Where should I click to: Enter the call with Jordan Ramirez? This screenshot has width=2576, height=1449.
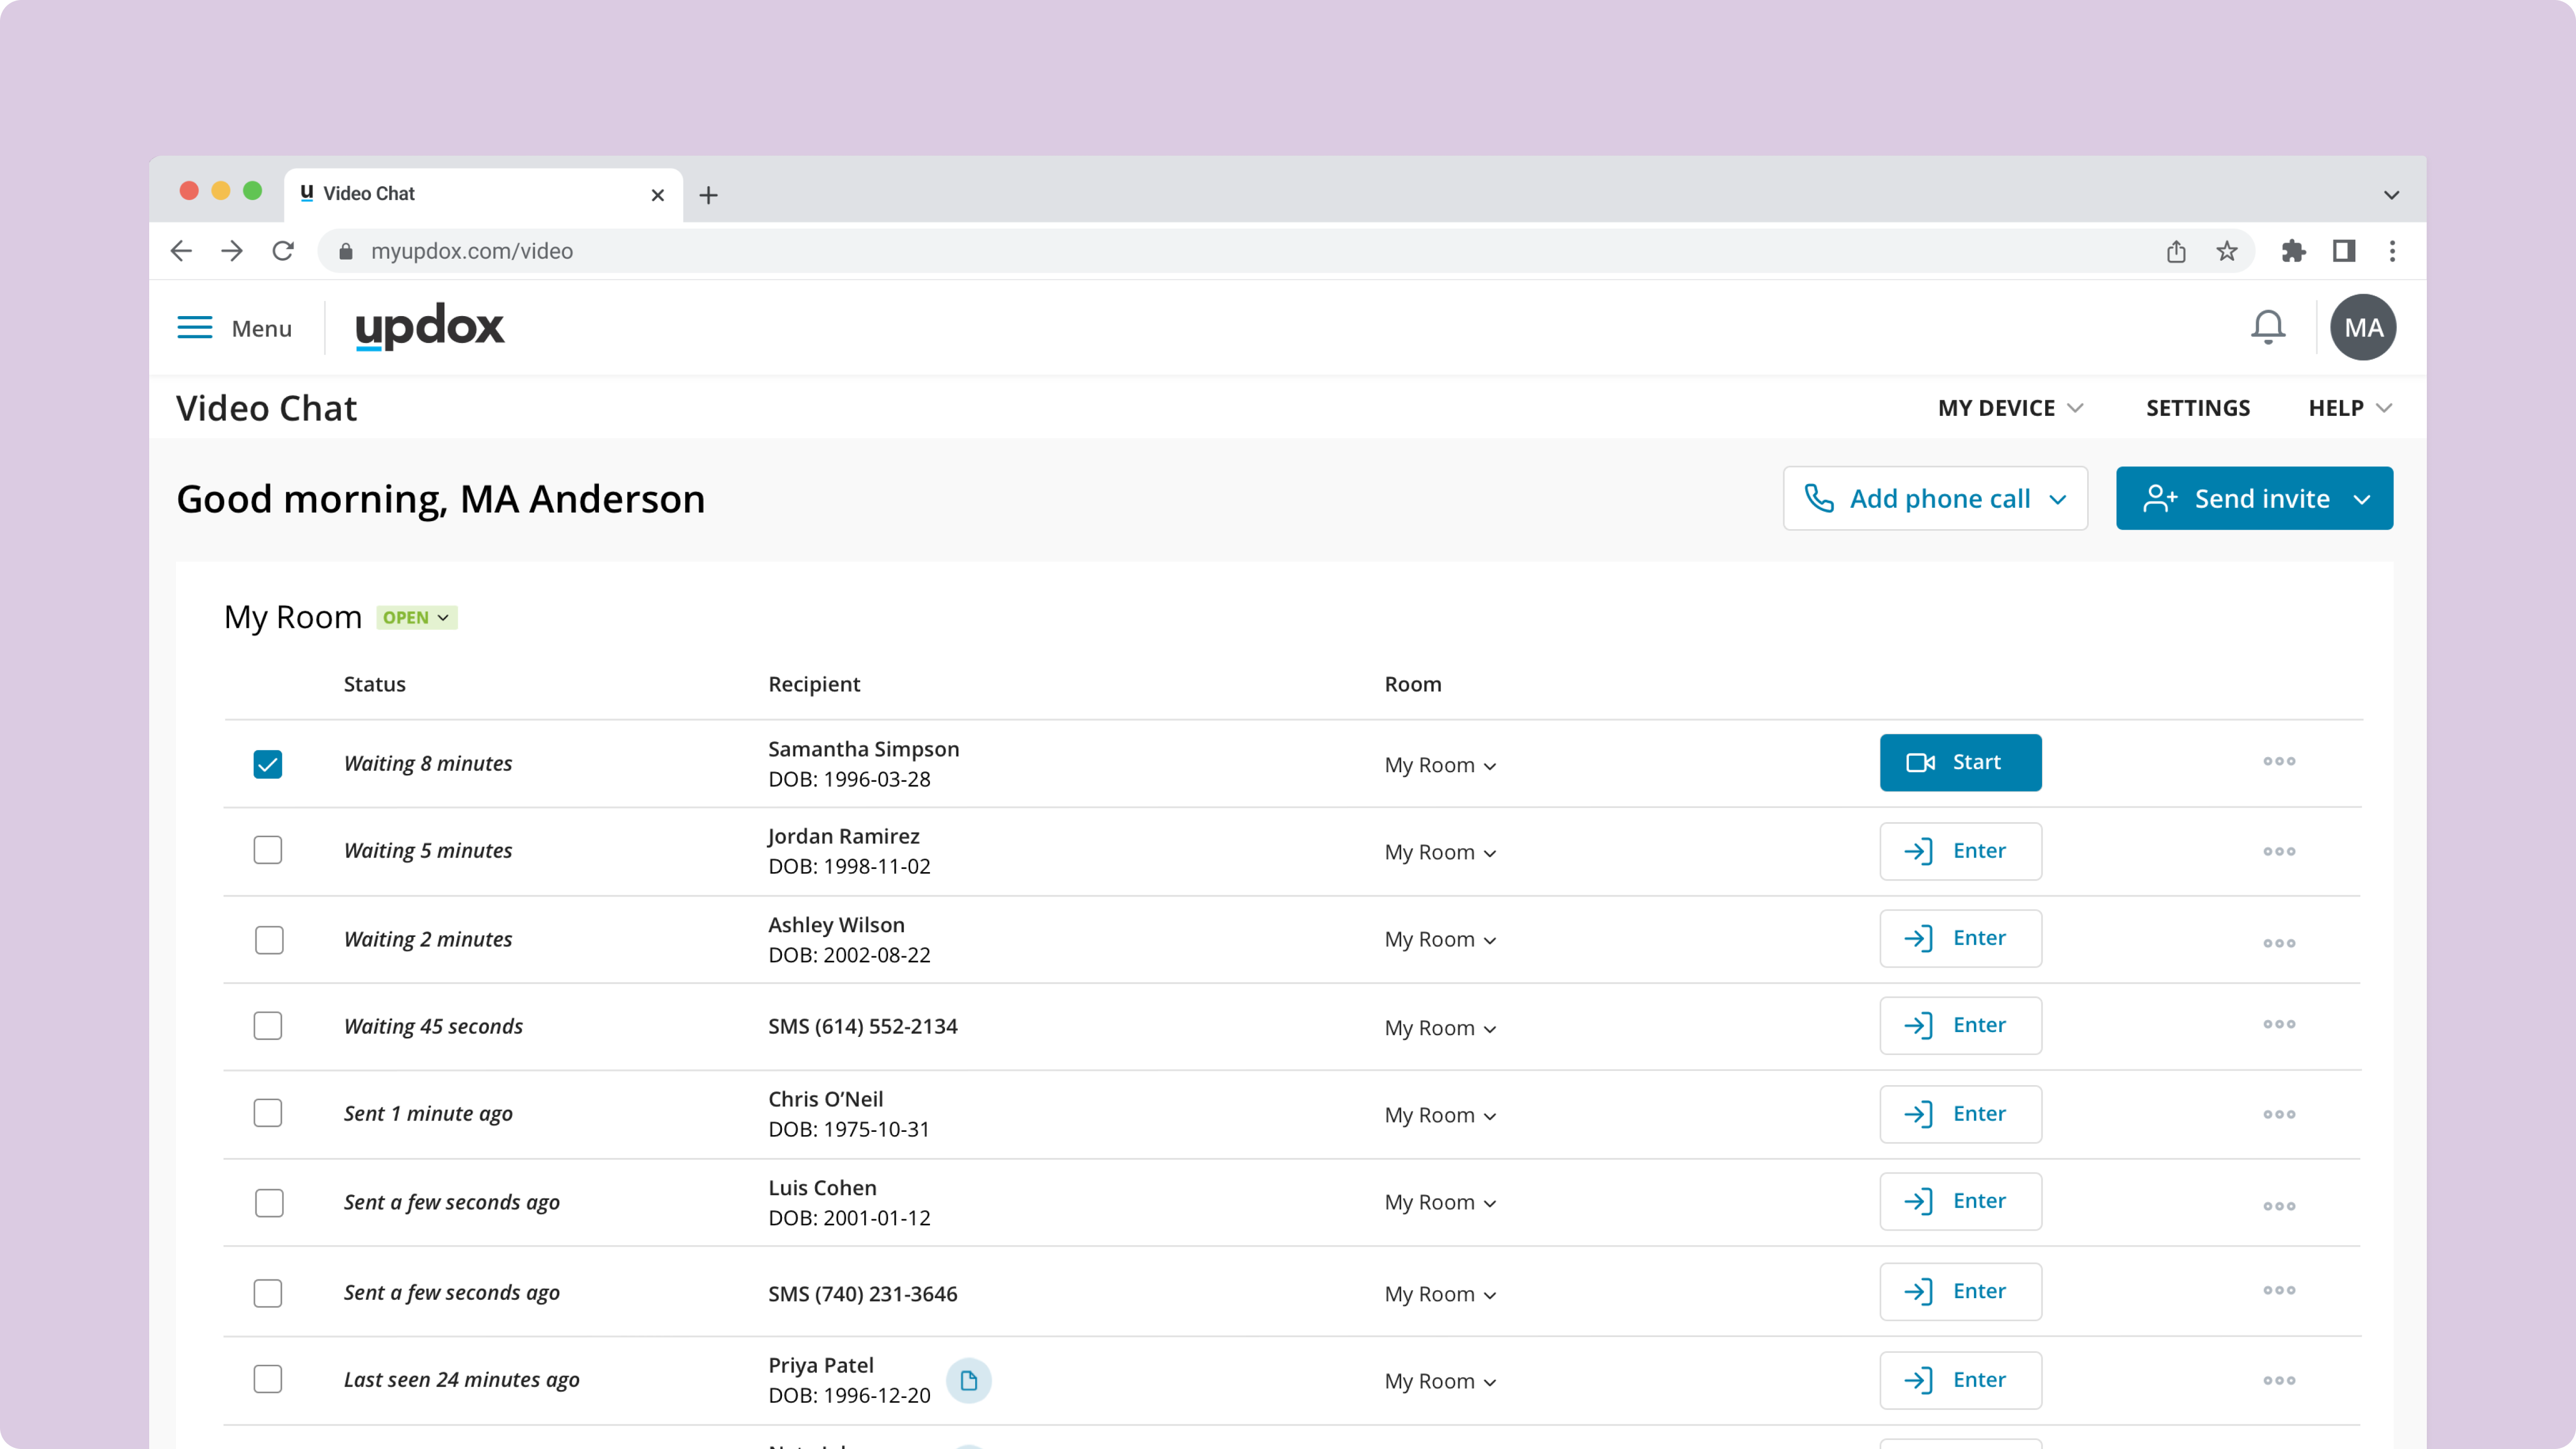[1960, 851]
